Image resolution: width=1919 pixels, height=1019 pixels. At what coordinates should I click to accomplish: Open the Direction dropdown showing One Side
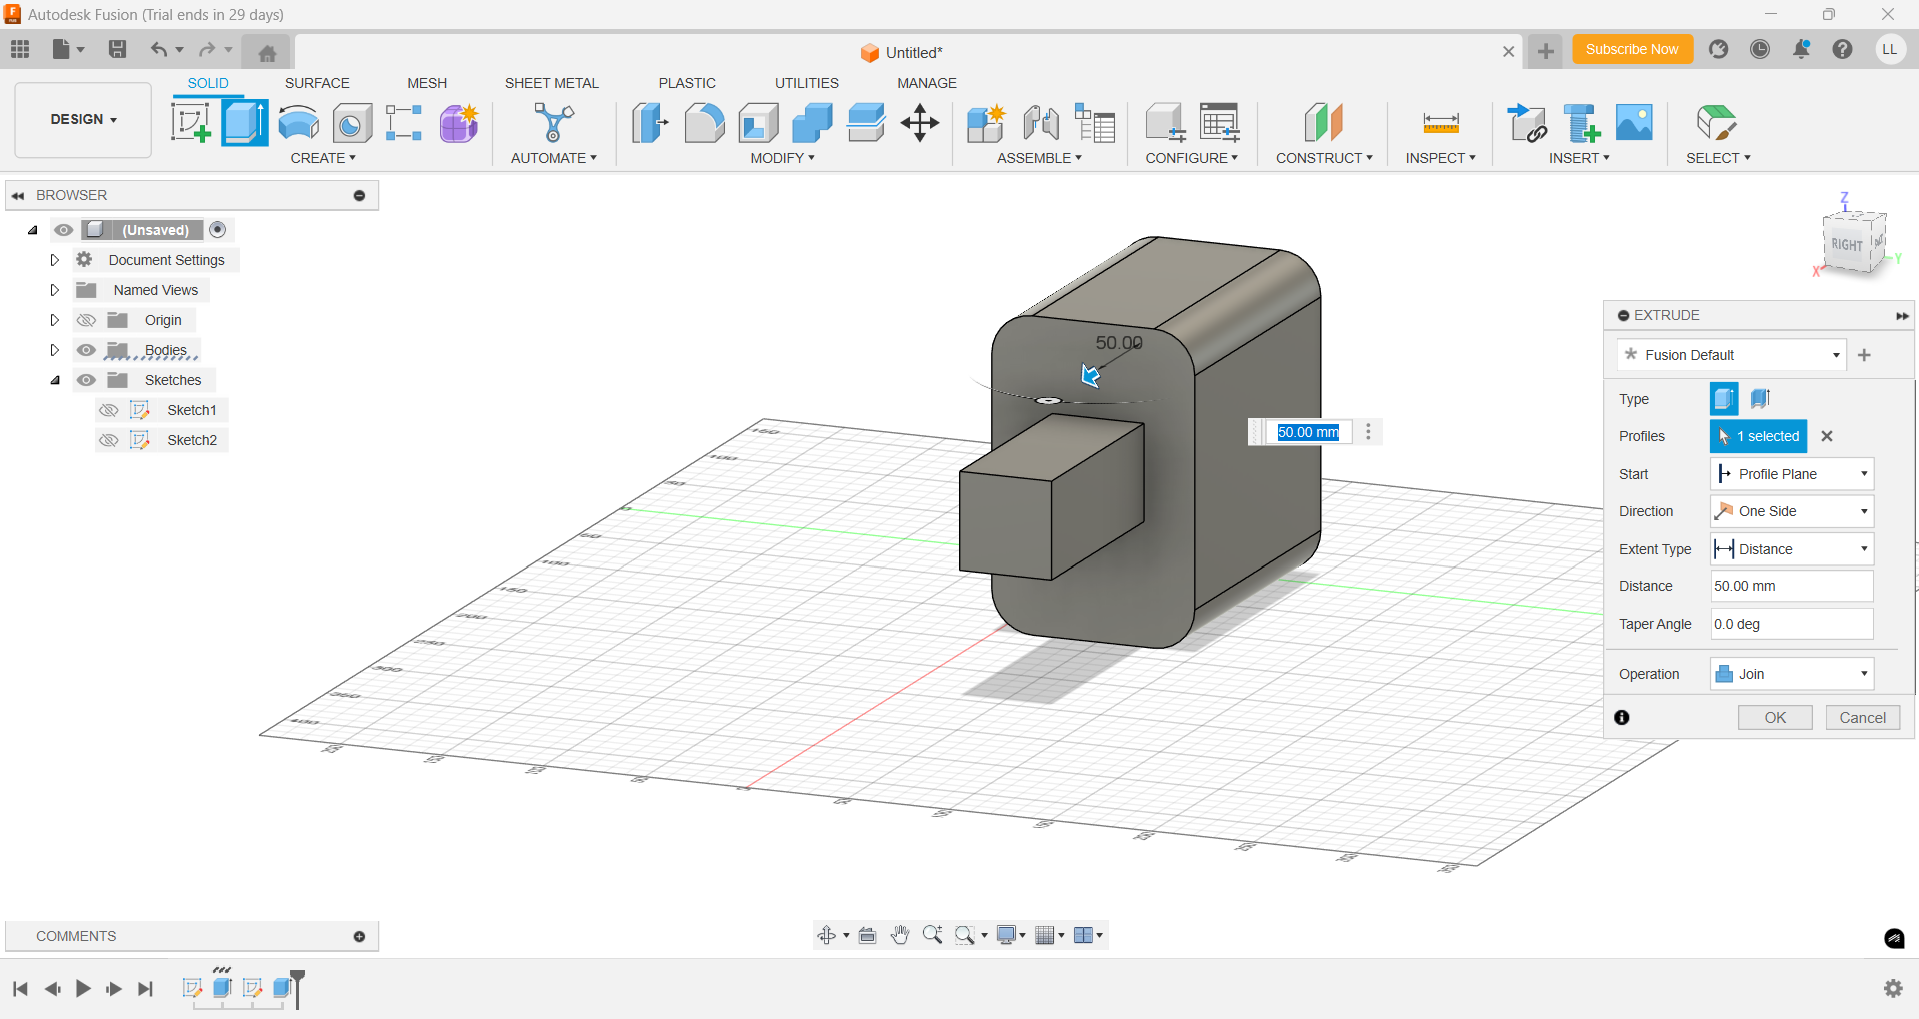(1791, 511)
